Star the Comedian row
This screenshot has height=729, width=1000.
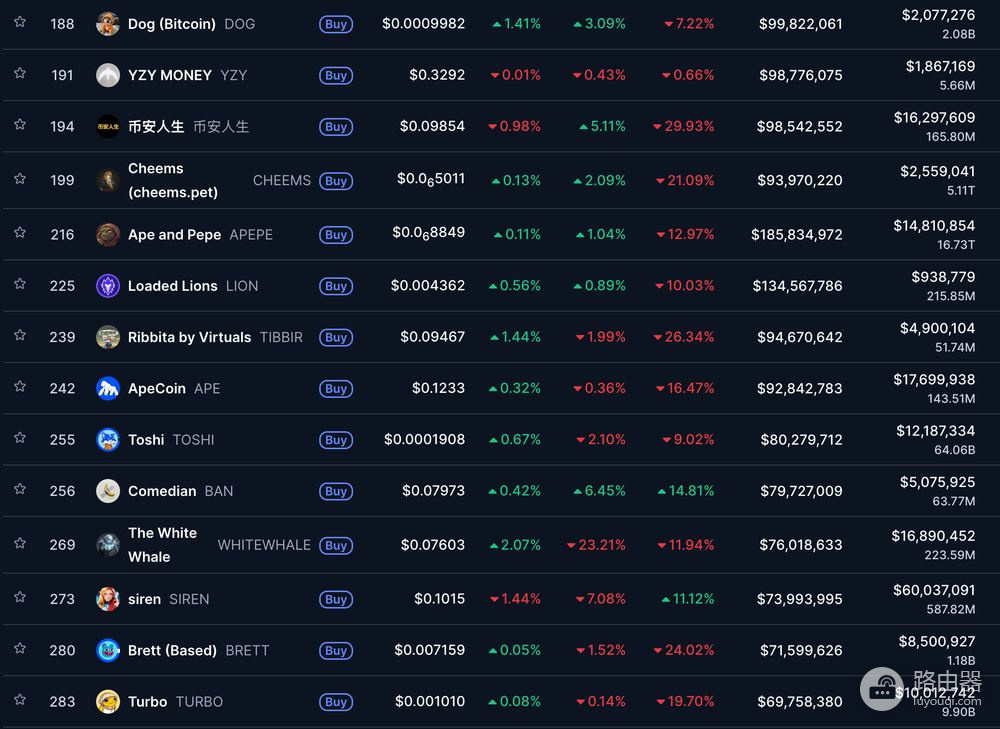[x=20, y=489]
